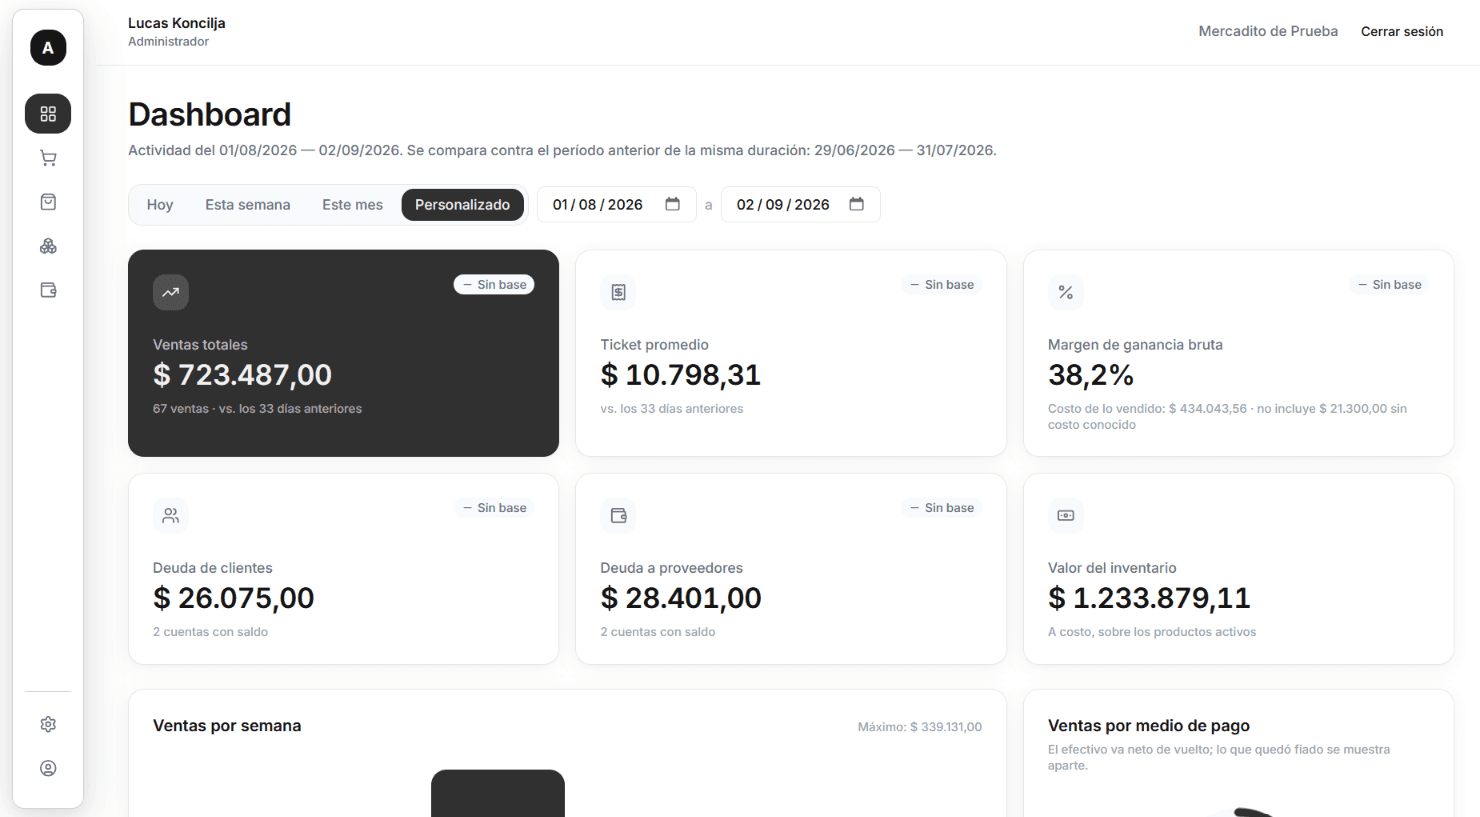Select the Hoy period tab
Image resolution: width=1480 pixels, height=817 pixels.
(160, 205)
